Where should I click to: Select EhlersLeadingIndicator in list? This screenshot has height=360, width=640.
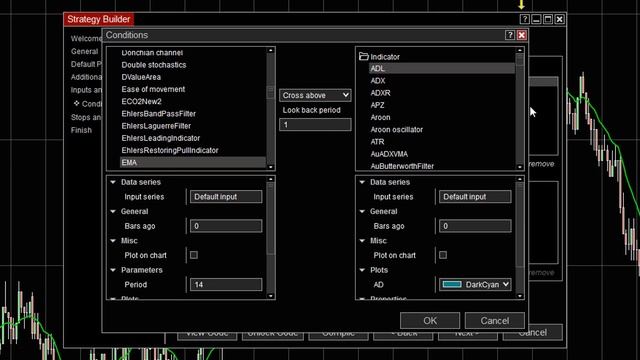pos(160,138)
